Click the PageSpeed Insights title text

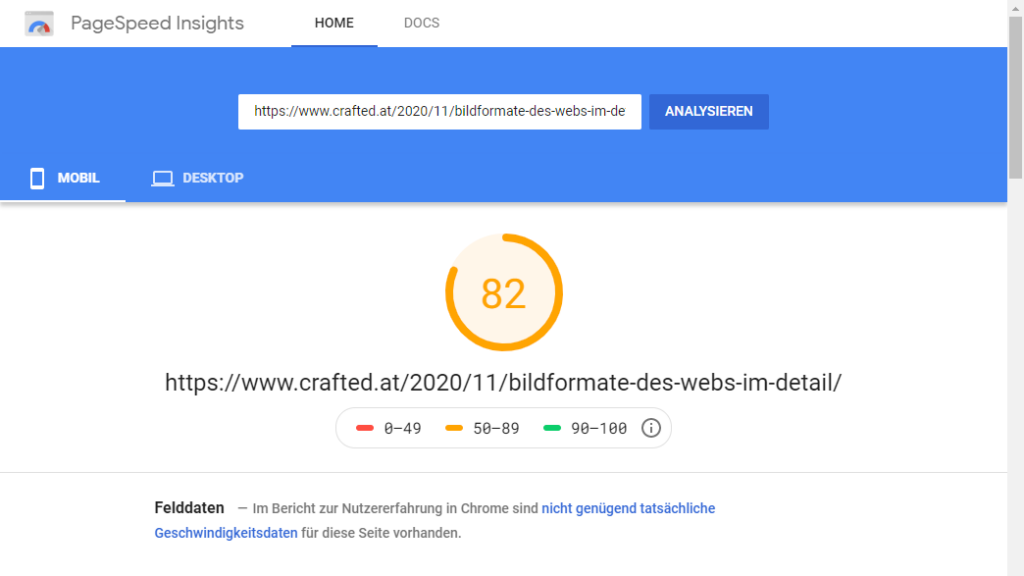pyautogui.click(x=157, y=23)
